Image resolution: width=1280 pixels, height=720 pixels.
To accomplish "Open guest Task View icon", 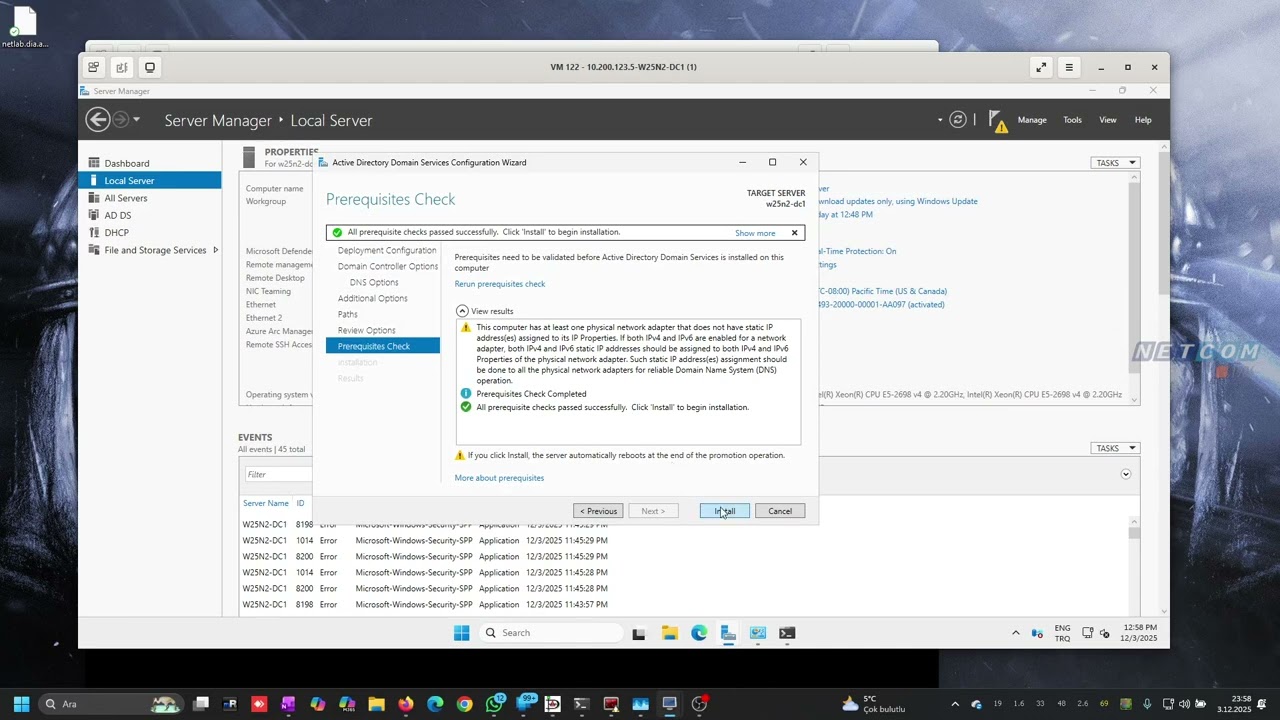I will [639, 633].
